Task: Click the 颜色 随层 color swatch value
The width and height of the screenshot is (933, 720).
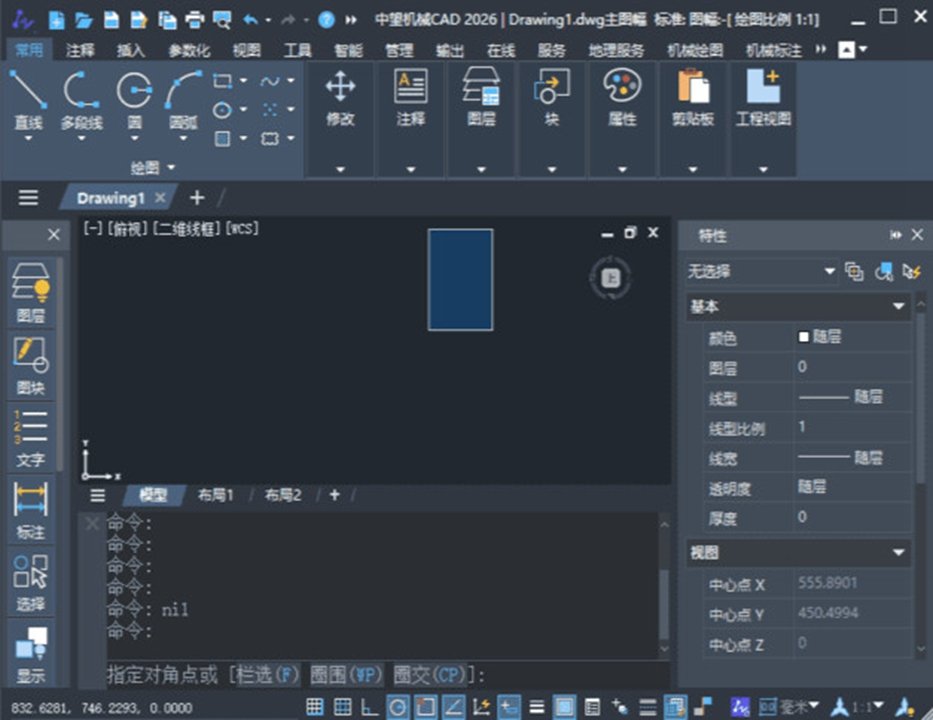Action: point(853,337)
